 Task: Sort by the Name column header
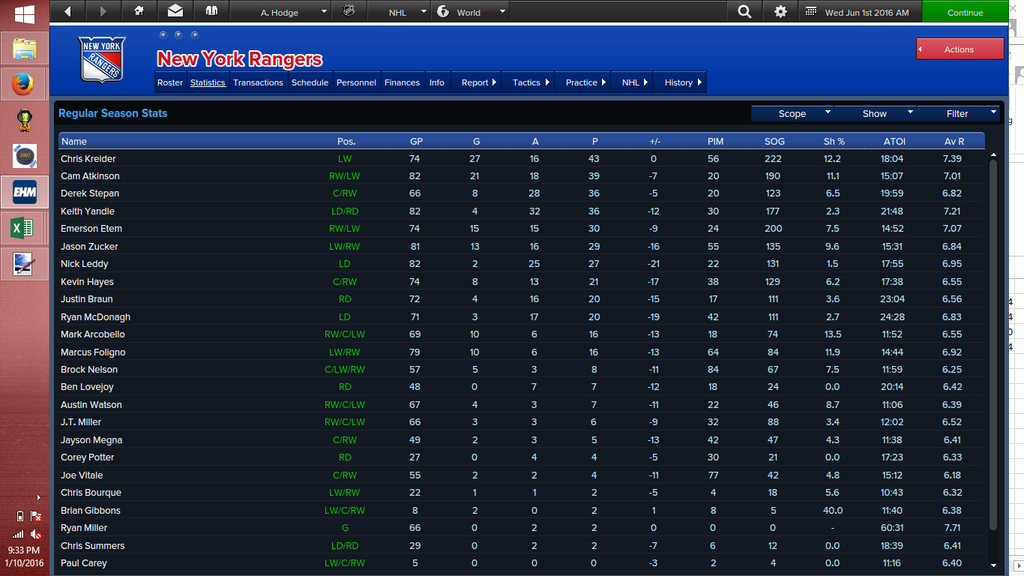point(74,141)
